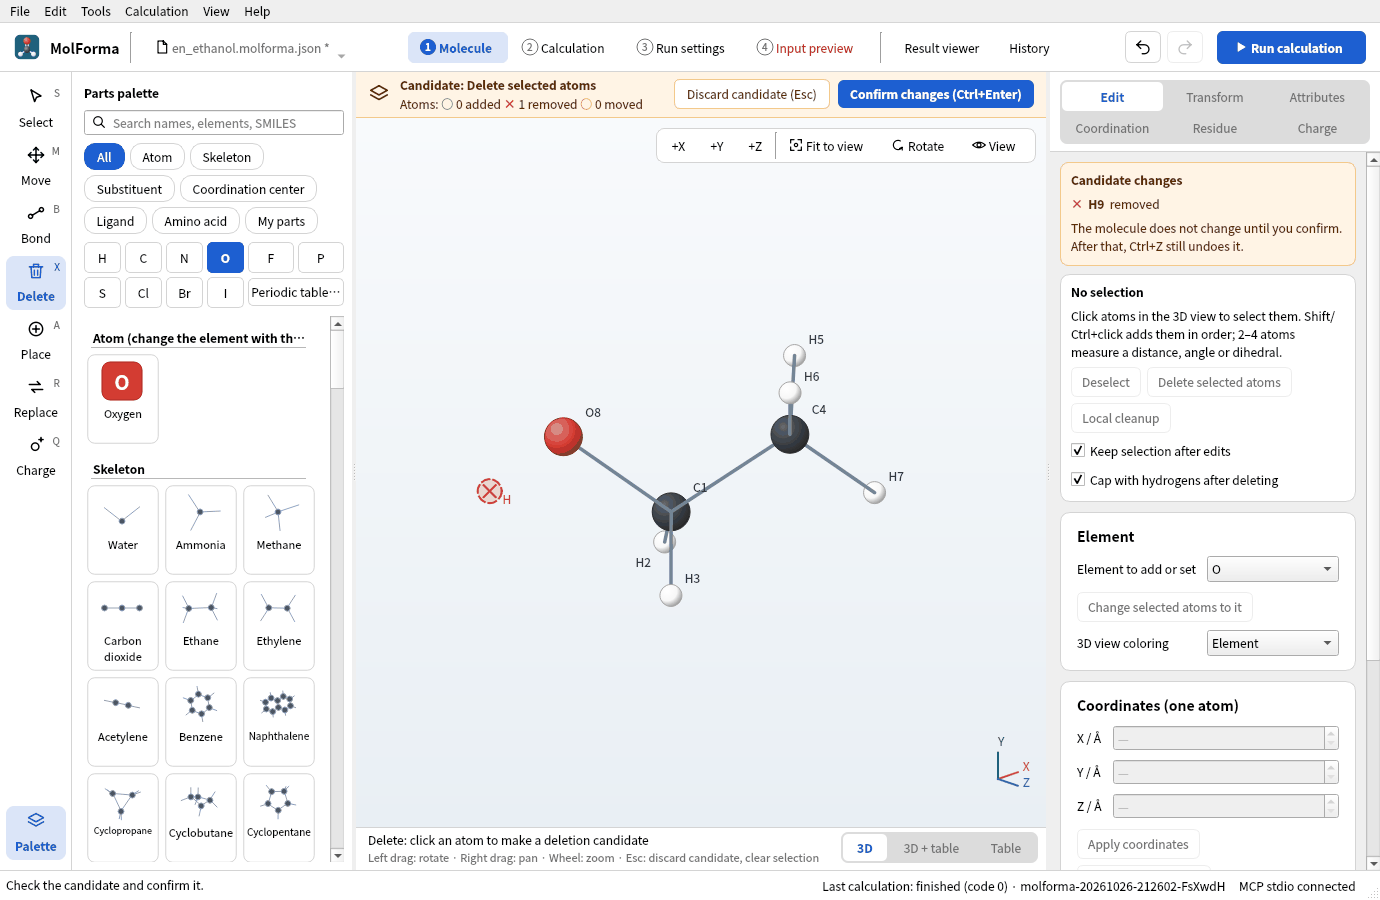Open the Tools menu
1380x900 pixels.
[x=96, y=11]
